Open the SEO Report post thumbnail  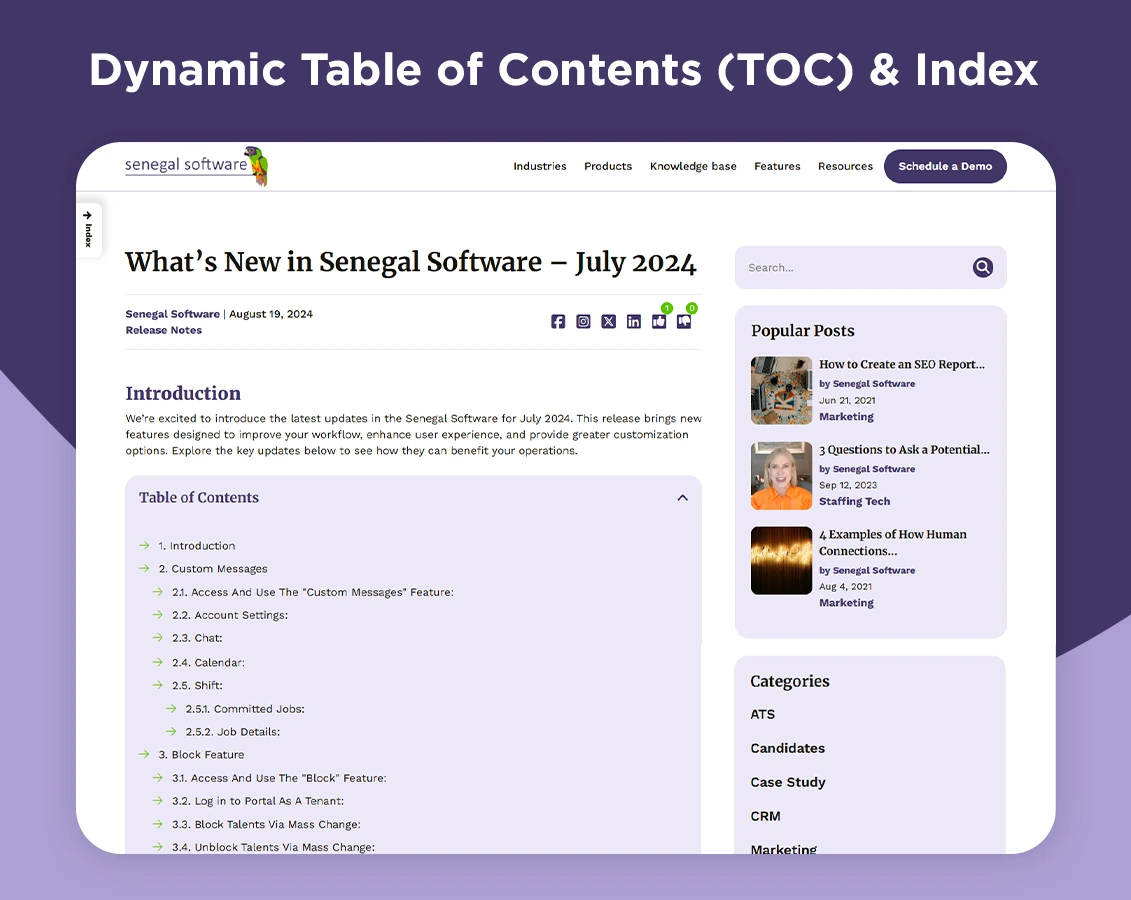pos(781,390)
